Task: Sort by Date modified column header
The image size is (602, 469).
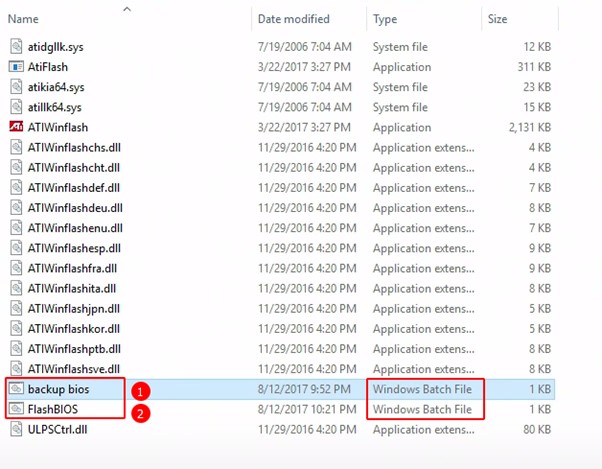Action: [x=291, y=18]
